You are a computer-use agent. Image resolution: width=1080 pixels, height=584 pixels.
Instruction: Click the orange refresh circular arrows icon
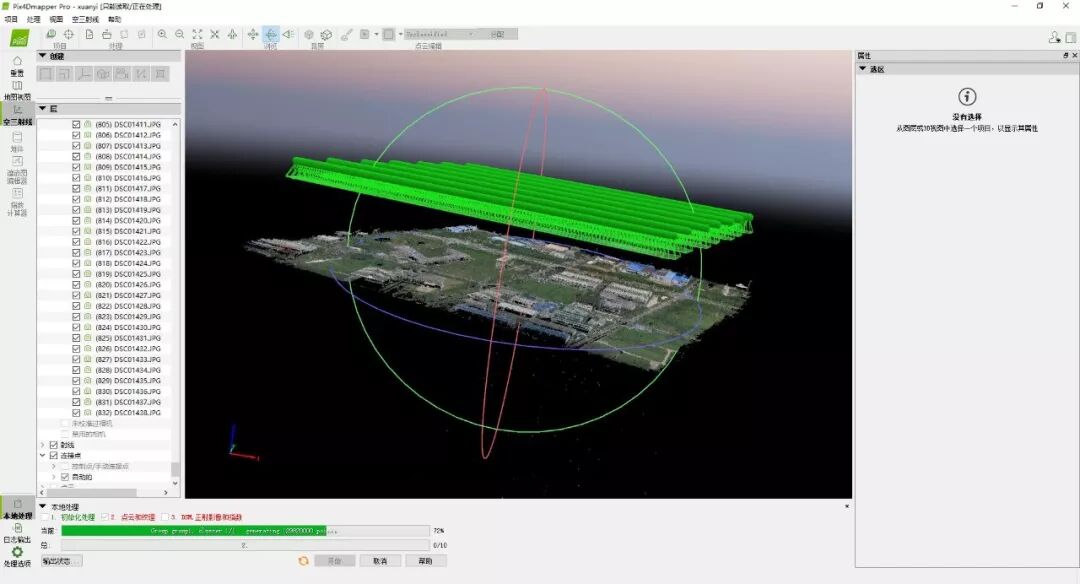tap(303, 561)
